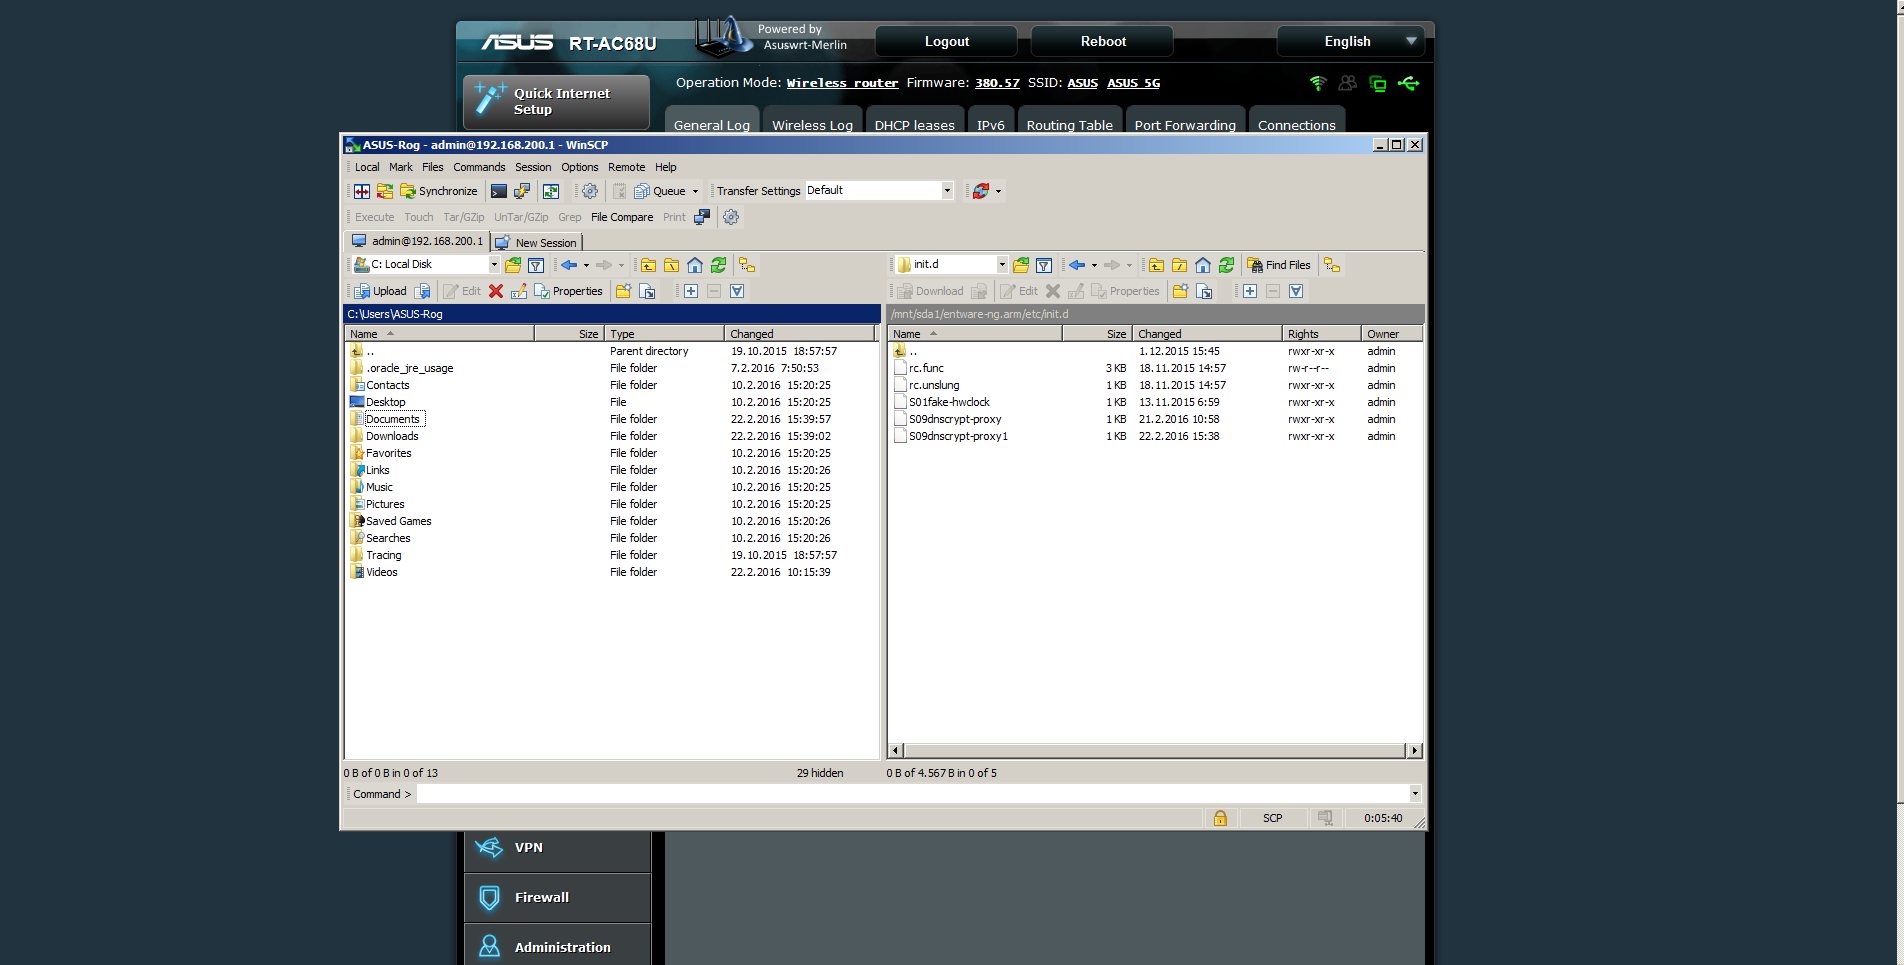Click the local rename pencil icon

pyautogui.click(x=519, y=291)
